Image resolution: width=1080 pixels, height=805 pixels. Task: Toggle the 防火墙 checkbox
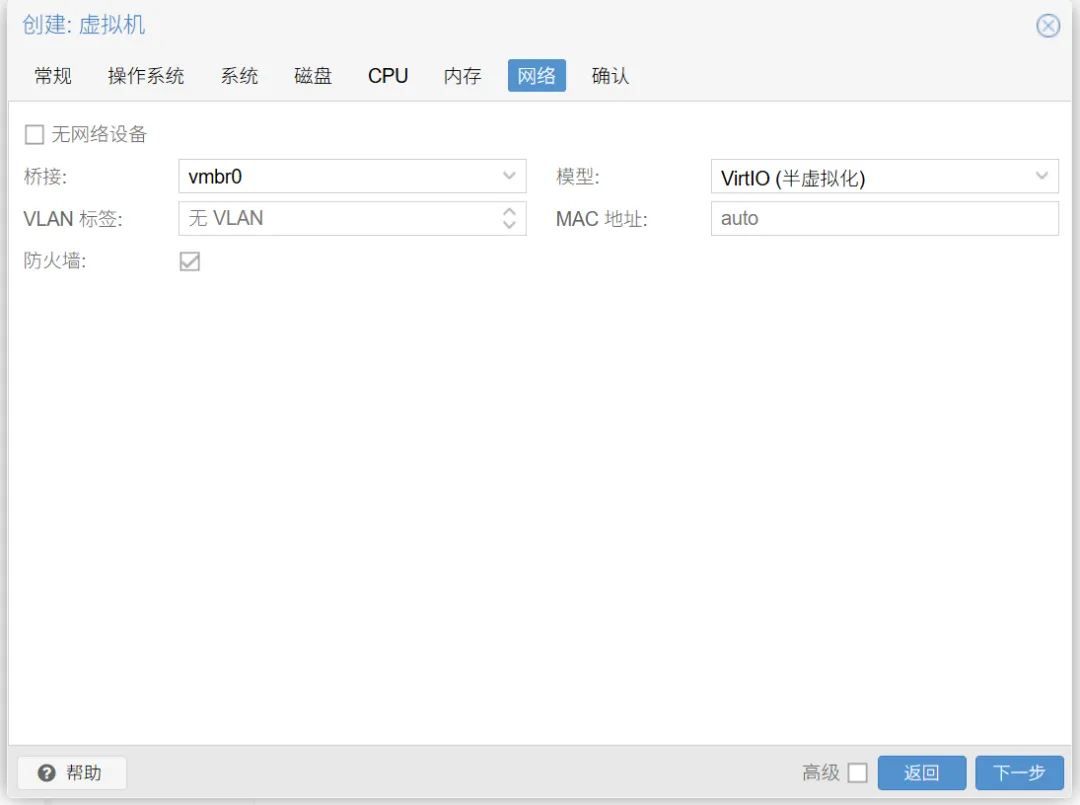pos(189,261)
